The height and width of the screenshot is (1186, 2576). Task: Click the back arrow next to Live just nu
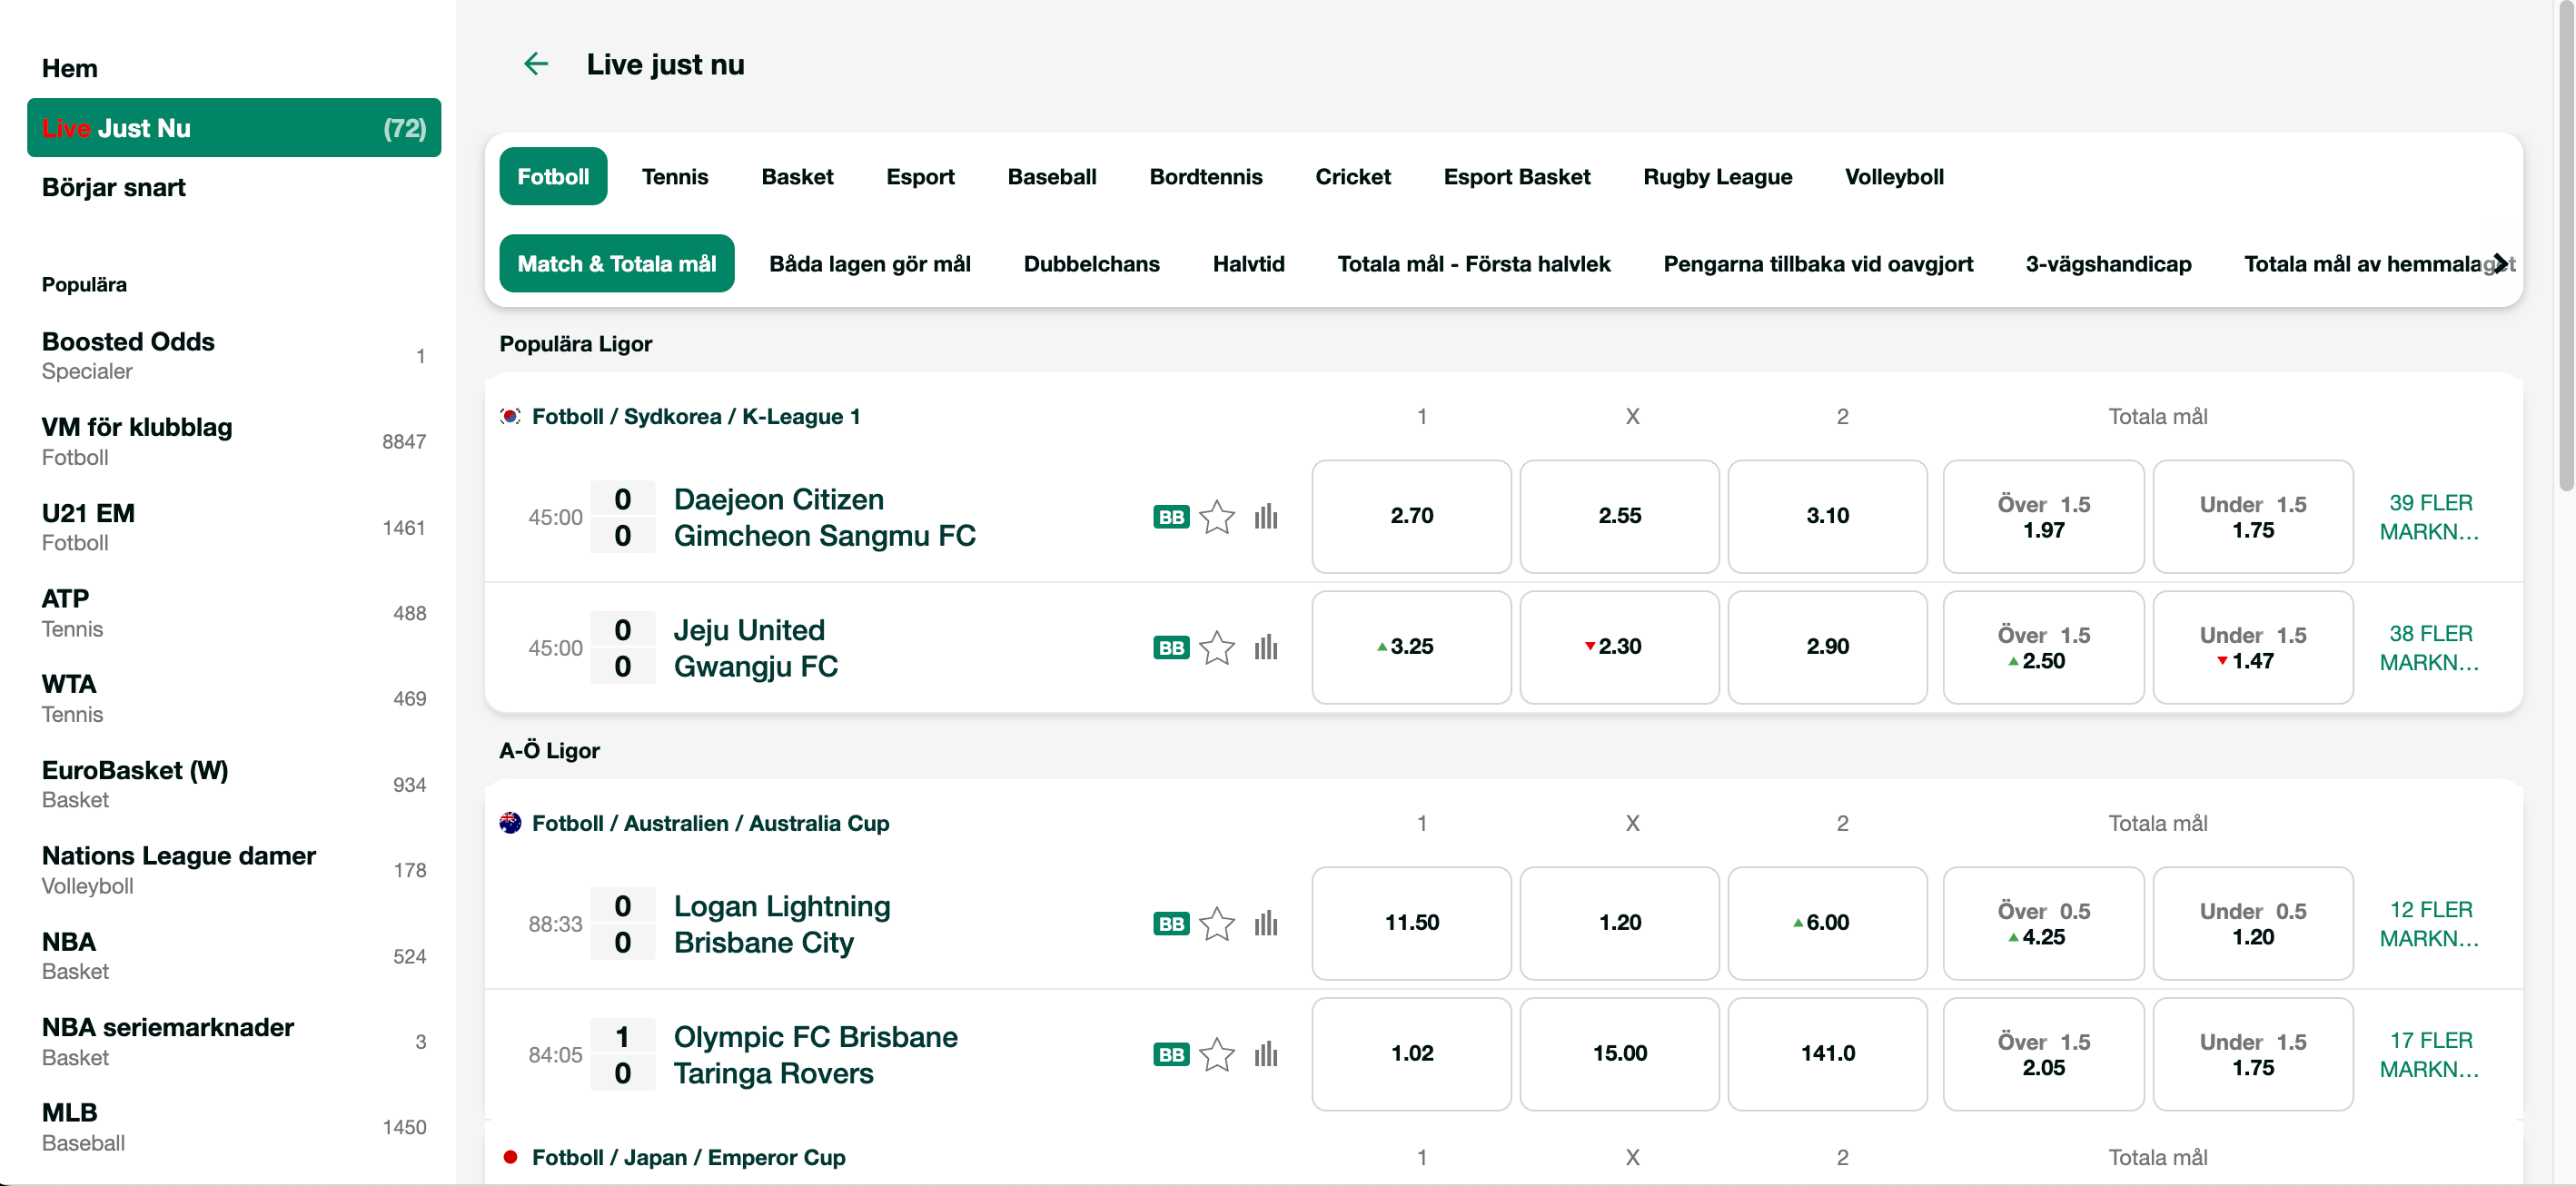(536, 63)
